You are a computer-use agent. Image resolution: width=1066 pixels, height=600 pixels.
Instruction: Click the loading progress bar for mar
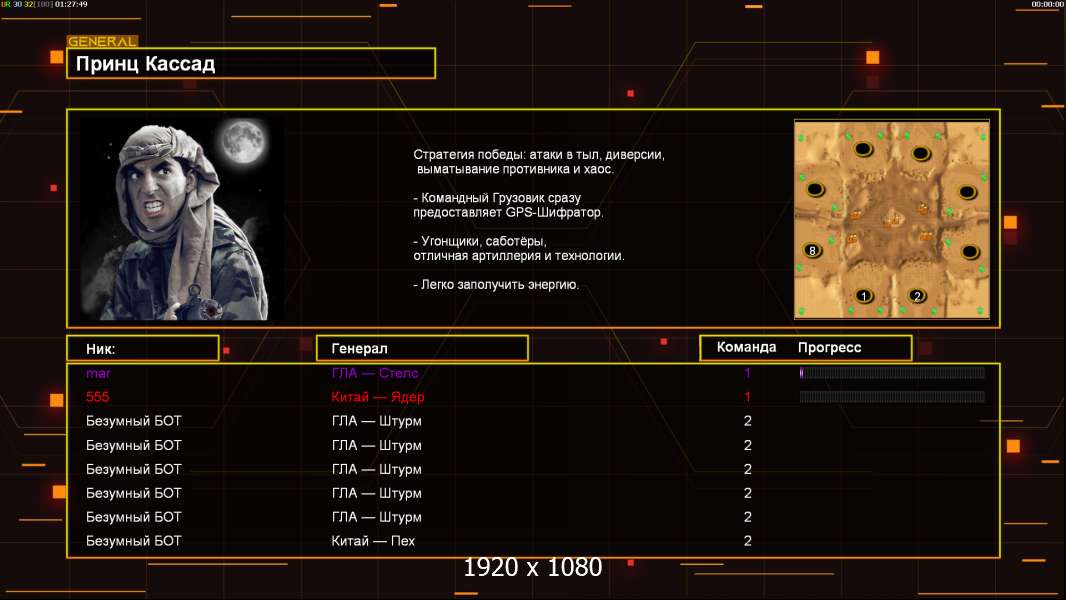[x=891, y=373]
